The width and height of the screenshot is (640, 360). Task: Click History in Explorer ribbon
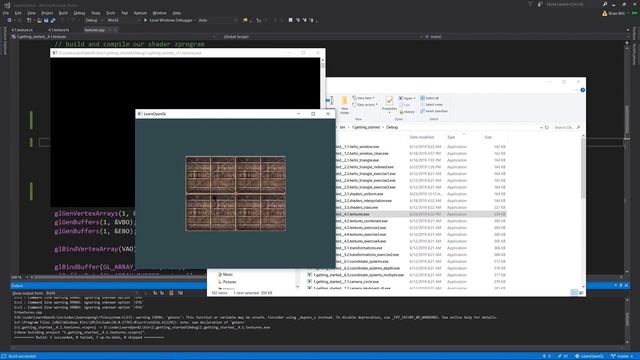click(407, 111)
